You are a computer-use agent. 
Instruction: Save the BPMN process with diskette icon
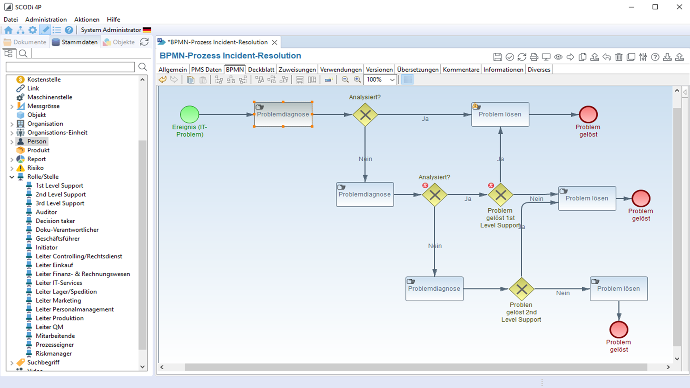click(x=497, y=57)
